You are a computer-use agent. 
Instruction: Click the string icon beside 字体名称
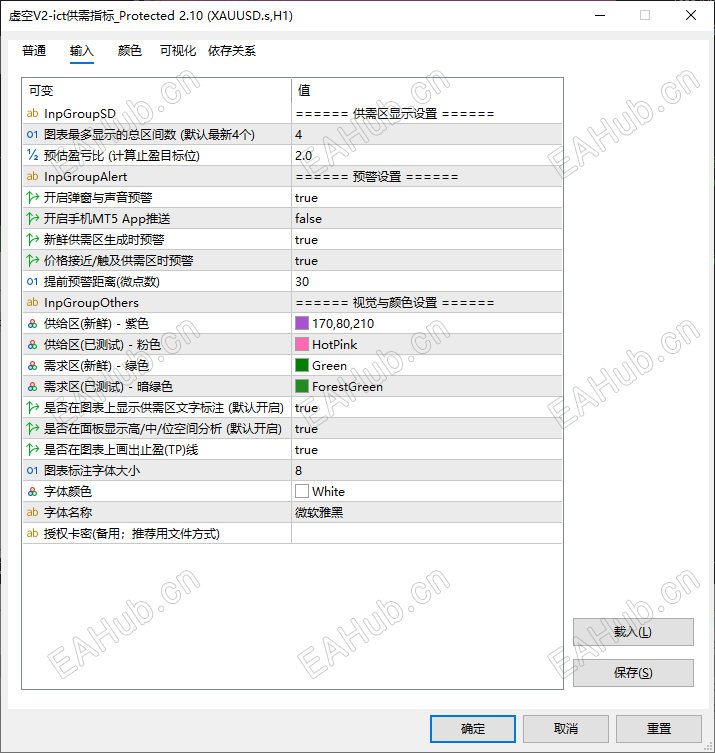click(x=32, y=513)
